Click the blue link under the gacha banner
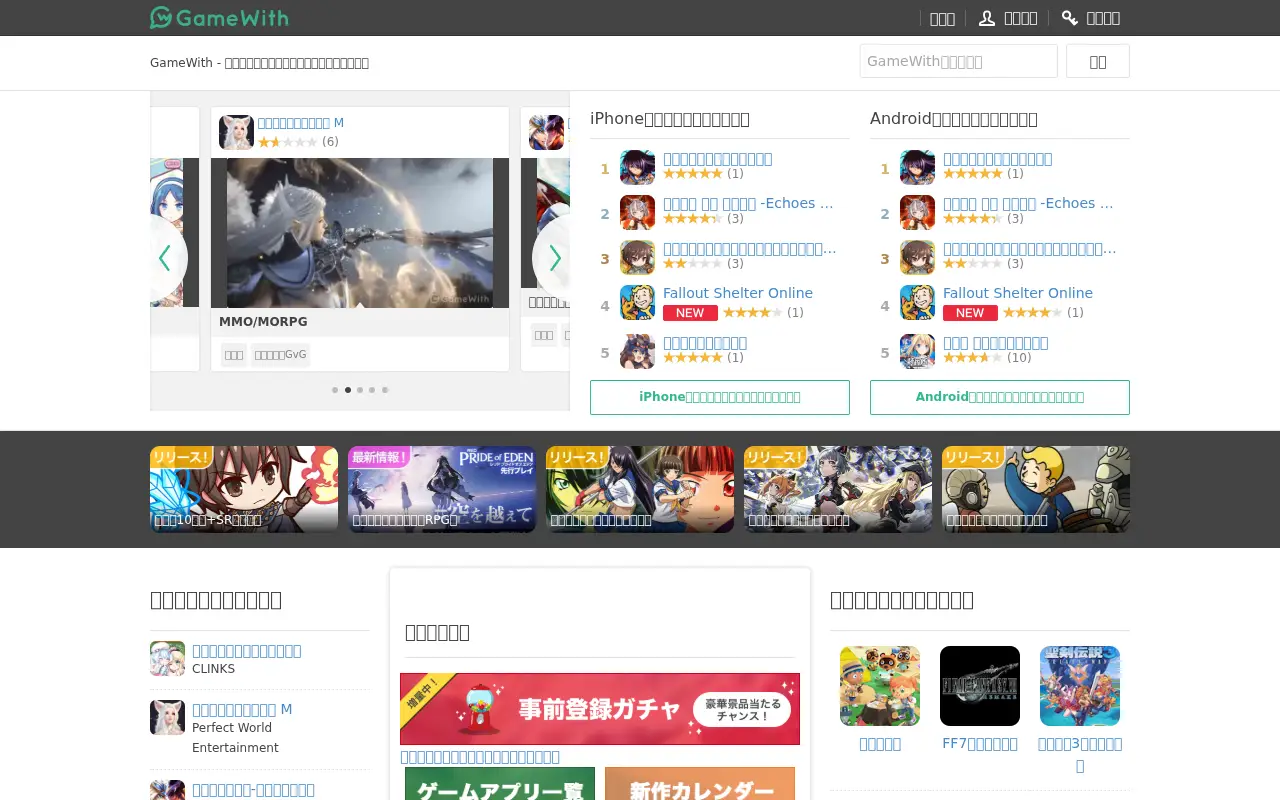1280x800 pixels. pyautogui.click(x=480, y=757)
